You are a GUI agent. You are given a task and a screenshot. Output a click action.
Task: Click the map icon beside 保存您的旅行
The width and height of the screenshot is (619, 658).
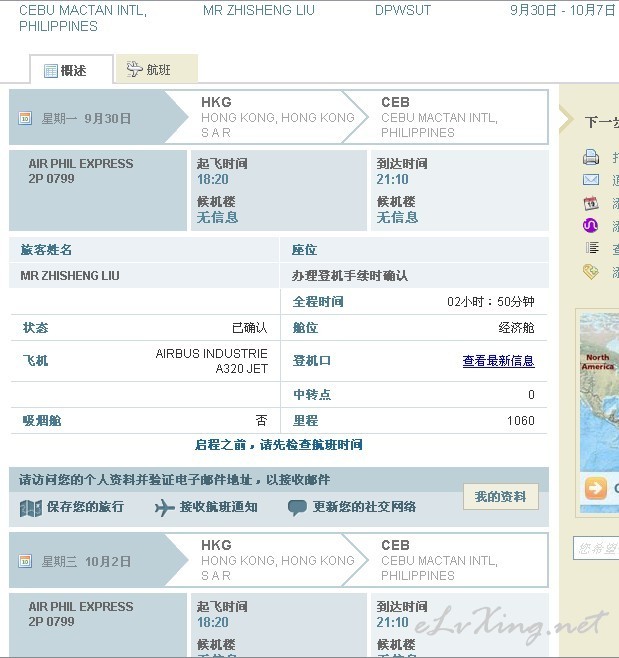tap(31, 508)
